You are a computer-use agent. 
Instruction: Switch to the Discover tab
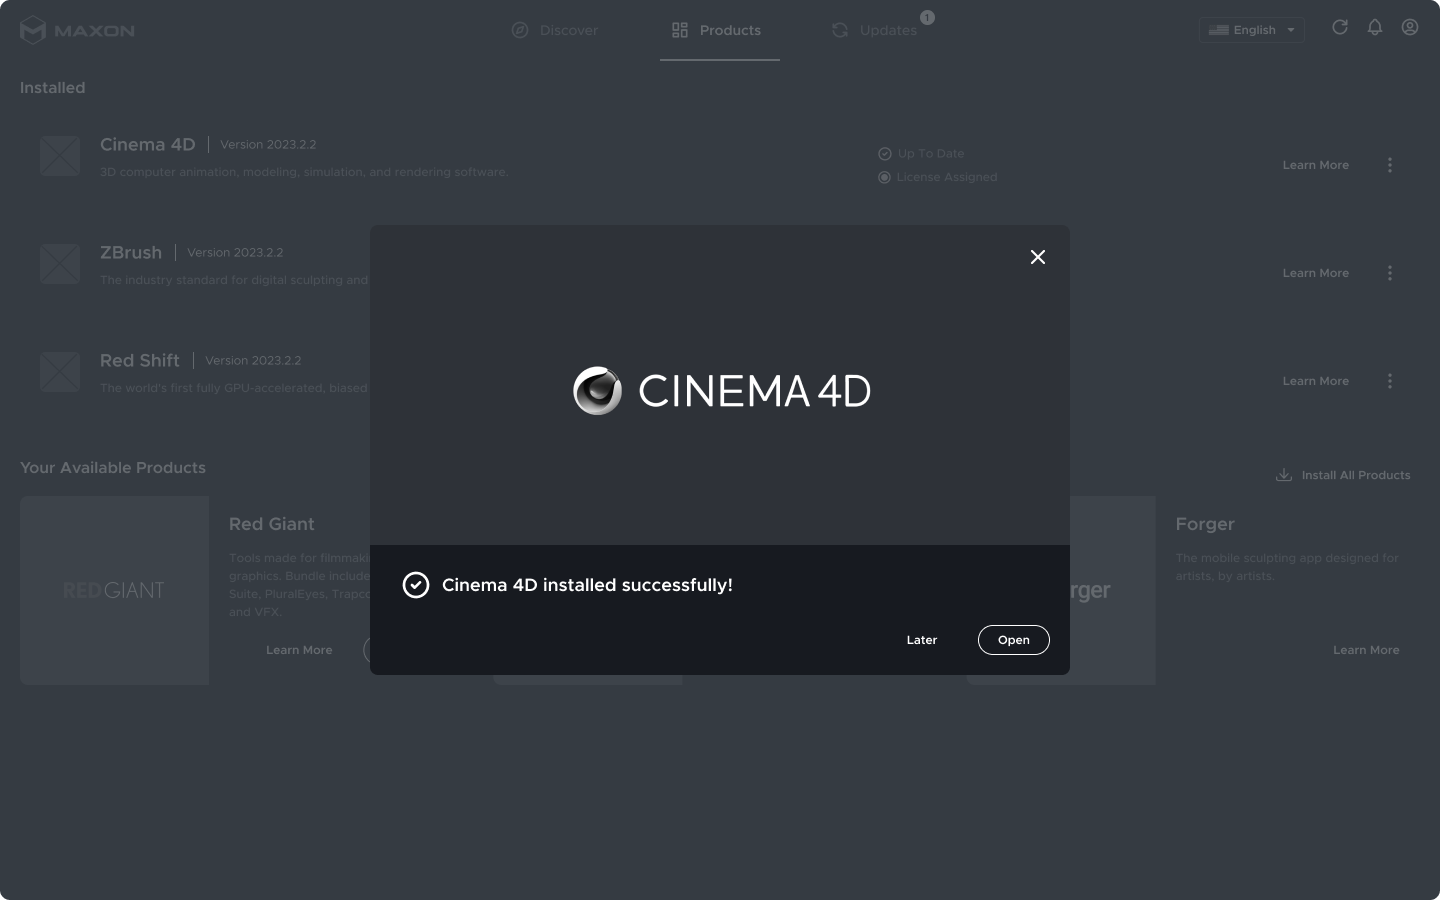[555, 30]
